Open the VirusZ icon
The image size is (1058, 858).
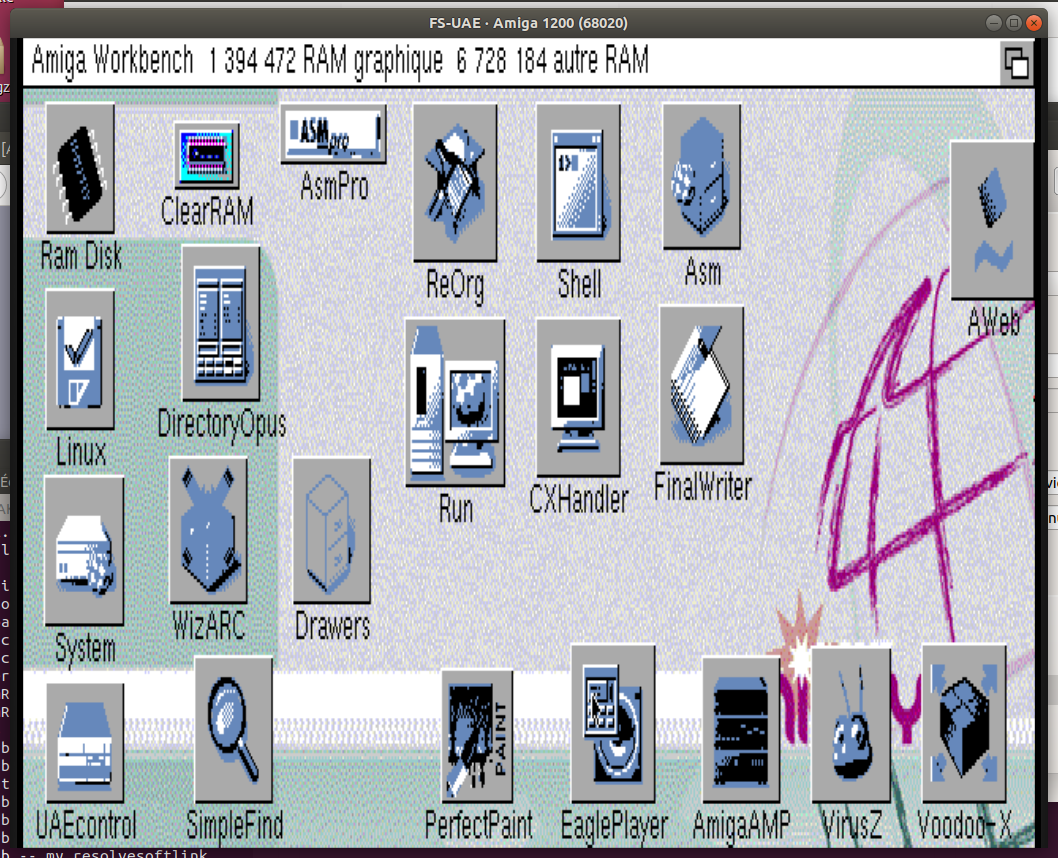[851, 724]
